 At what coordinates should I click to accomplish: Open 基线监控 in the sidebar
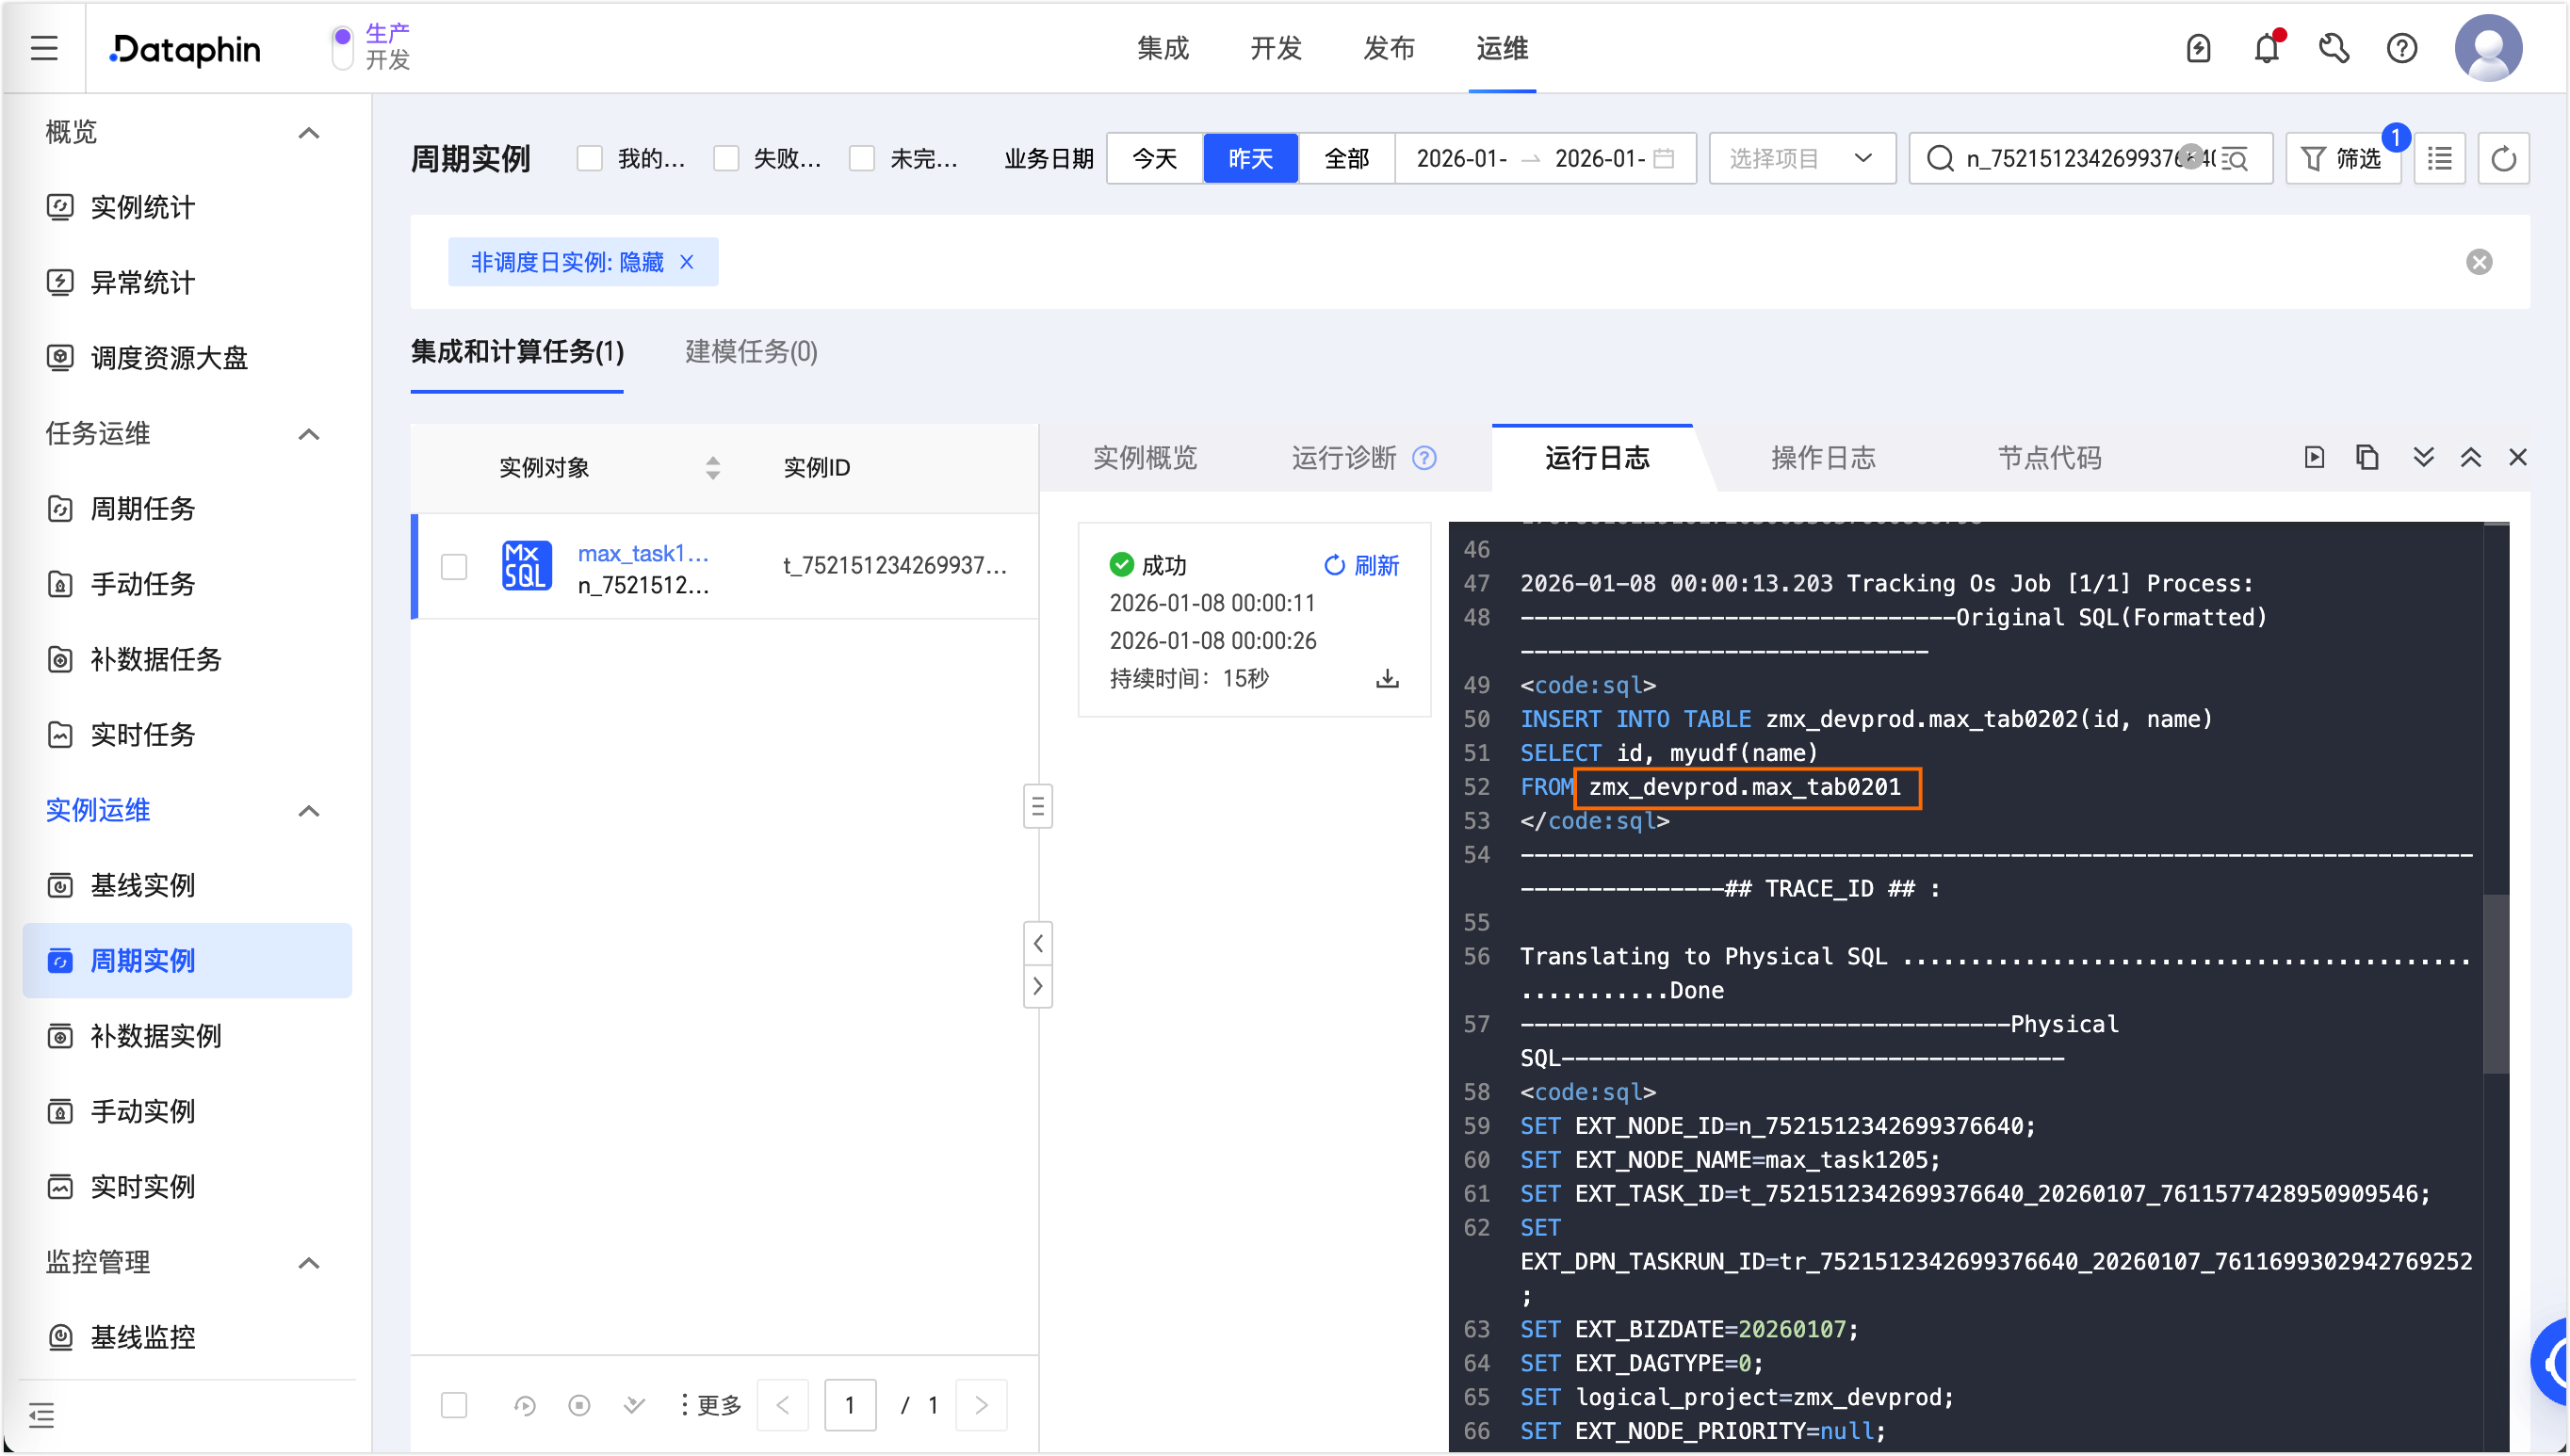pos(187,1338)
